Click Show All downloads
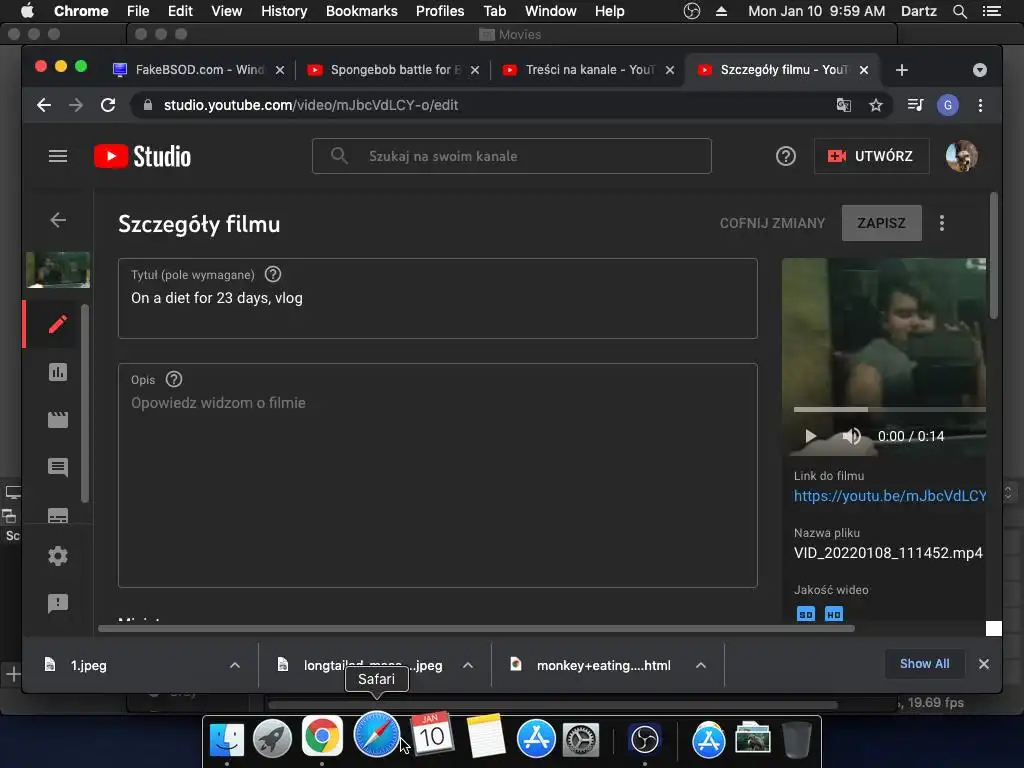1024x768 pixels. click(924, 664)
